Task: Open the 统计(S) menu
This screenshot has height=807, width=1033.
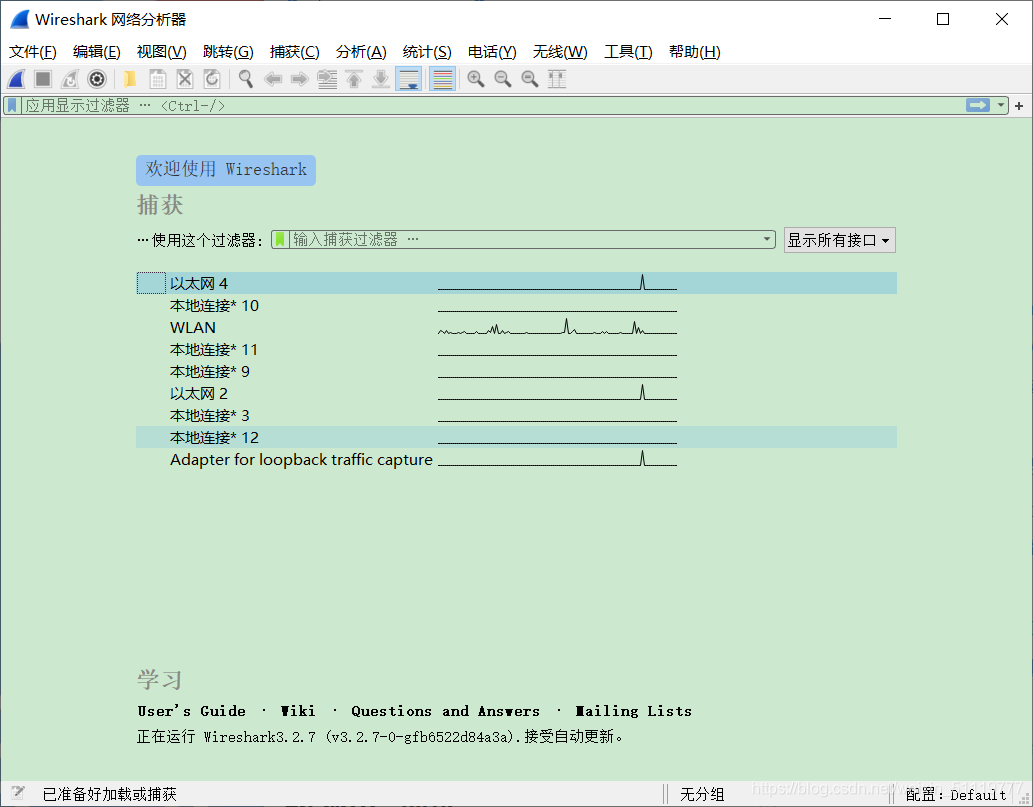Action: pyautogui.click(x=427, y=51)
